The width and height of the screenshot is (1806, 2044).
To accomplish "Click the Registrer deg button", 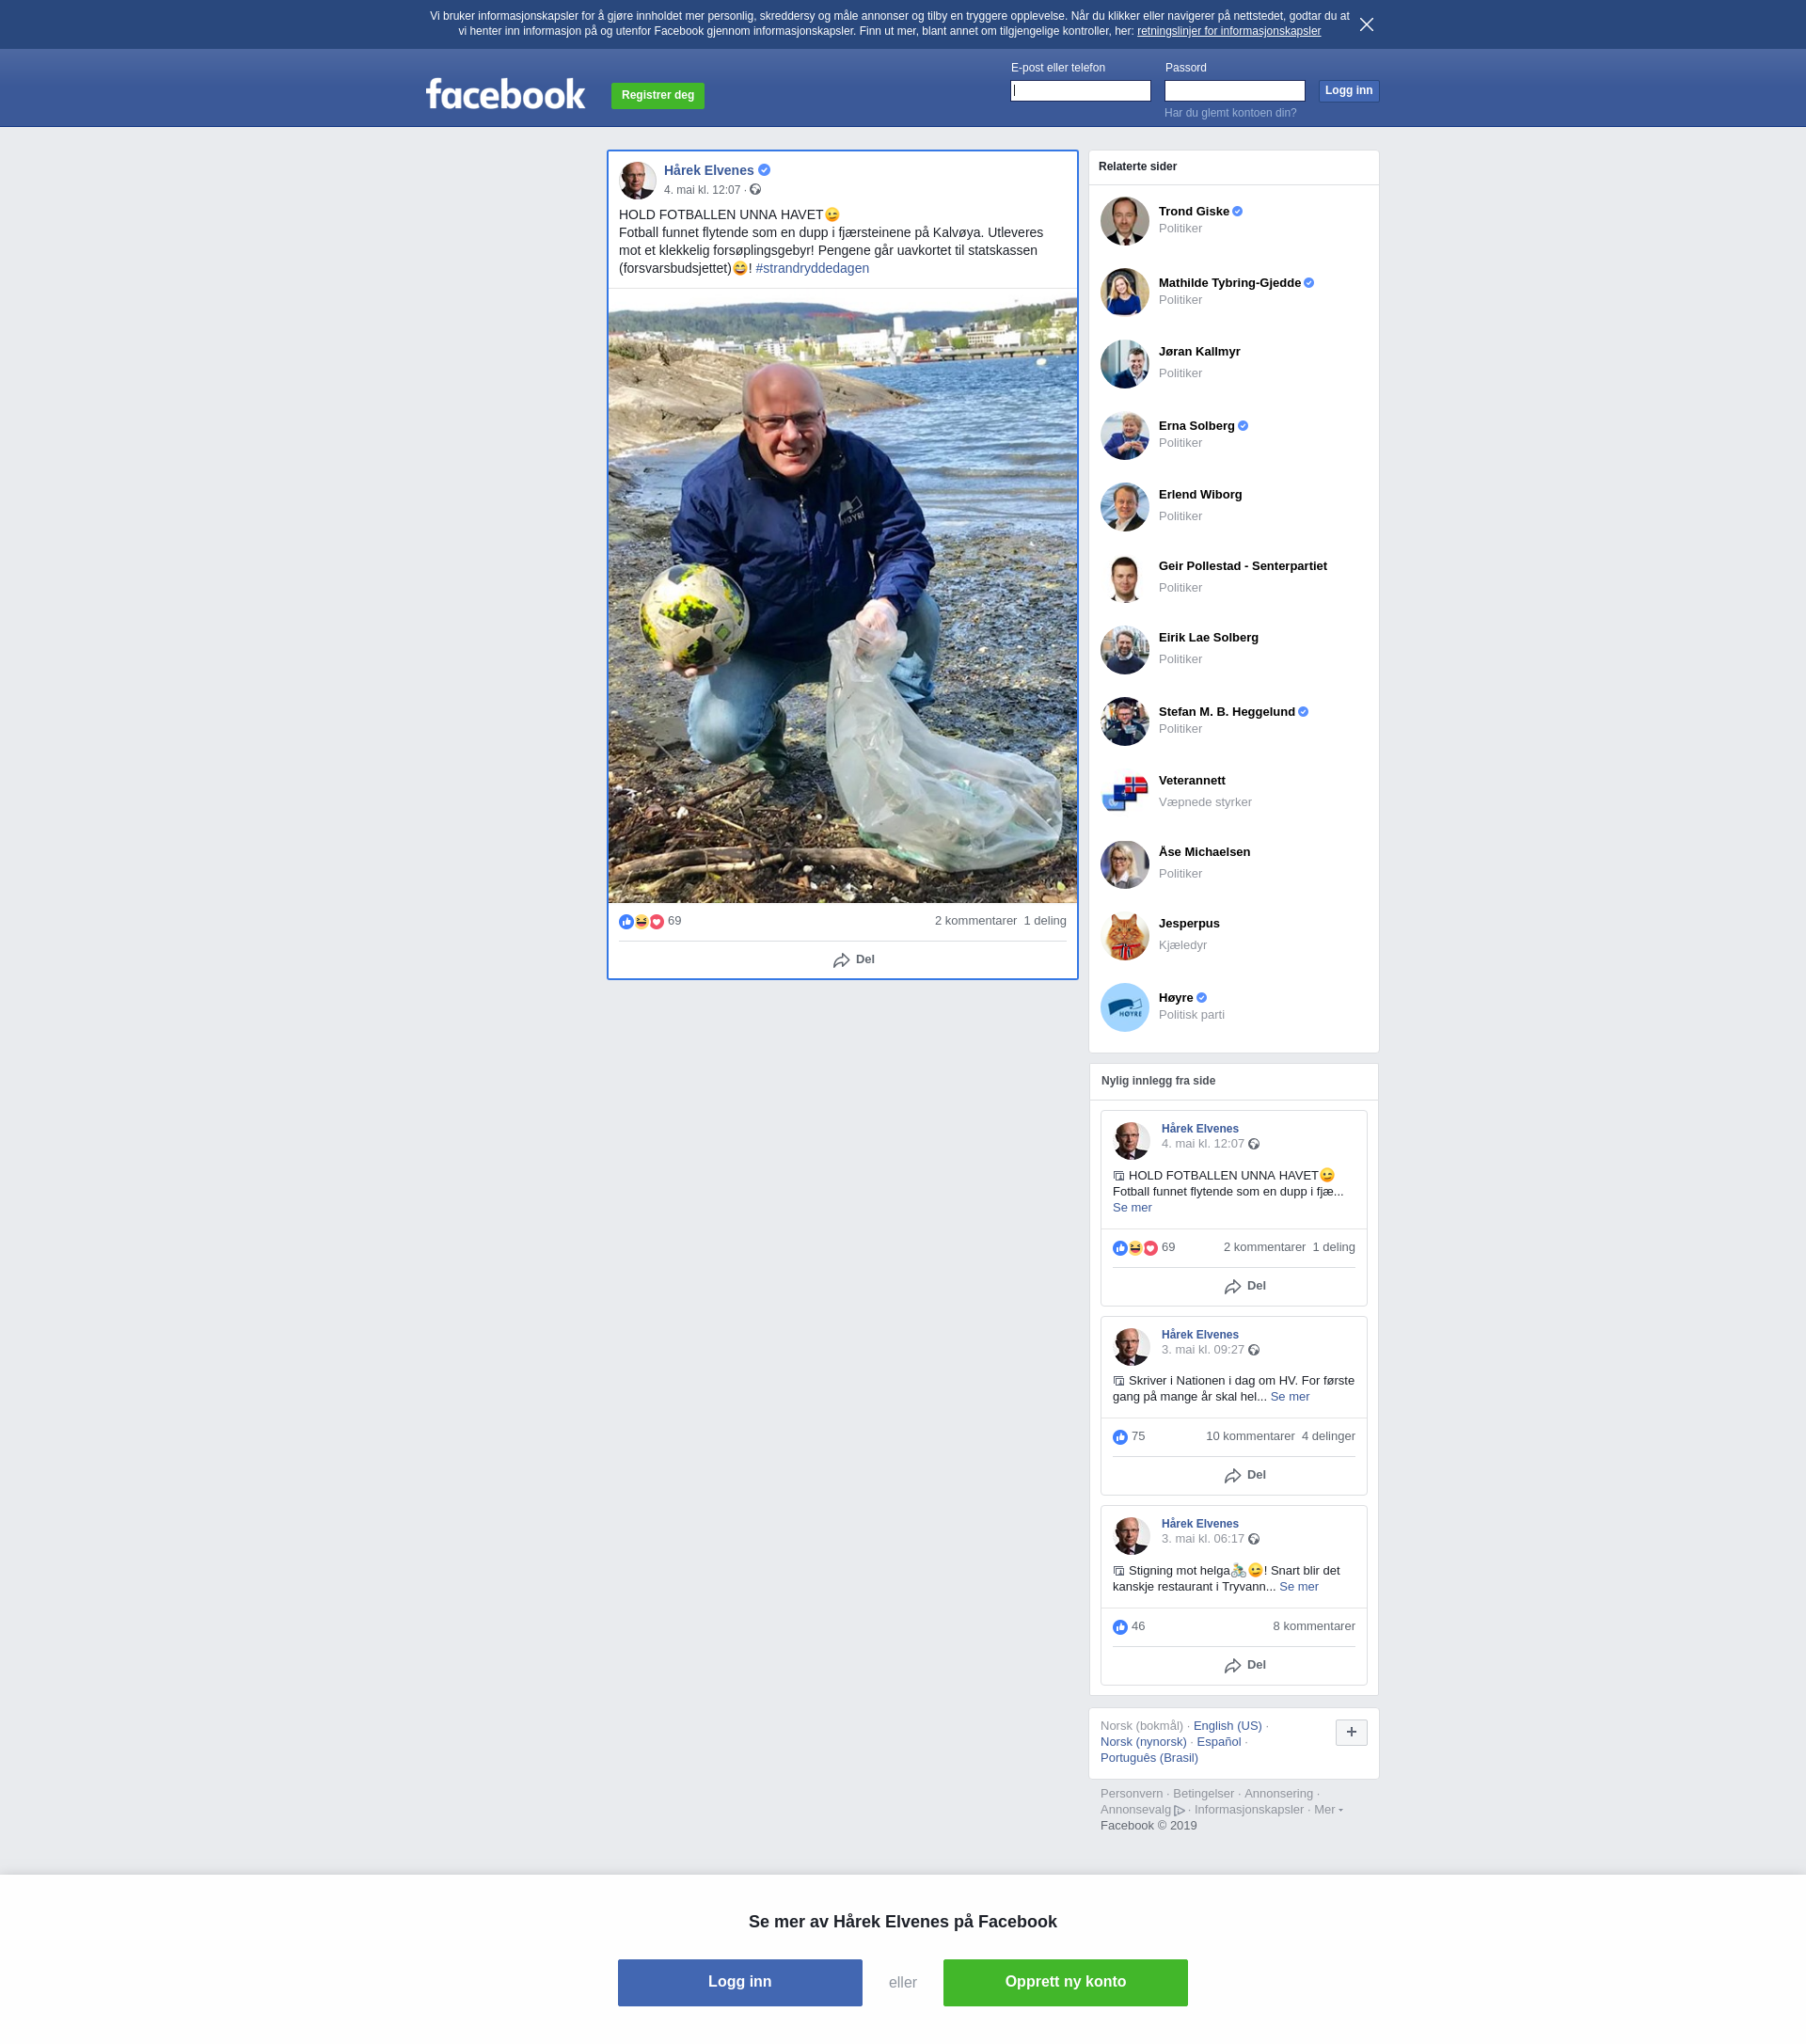I will click(657, 96).
